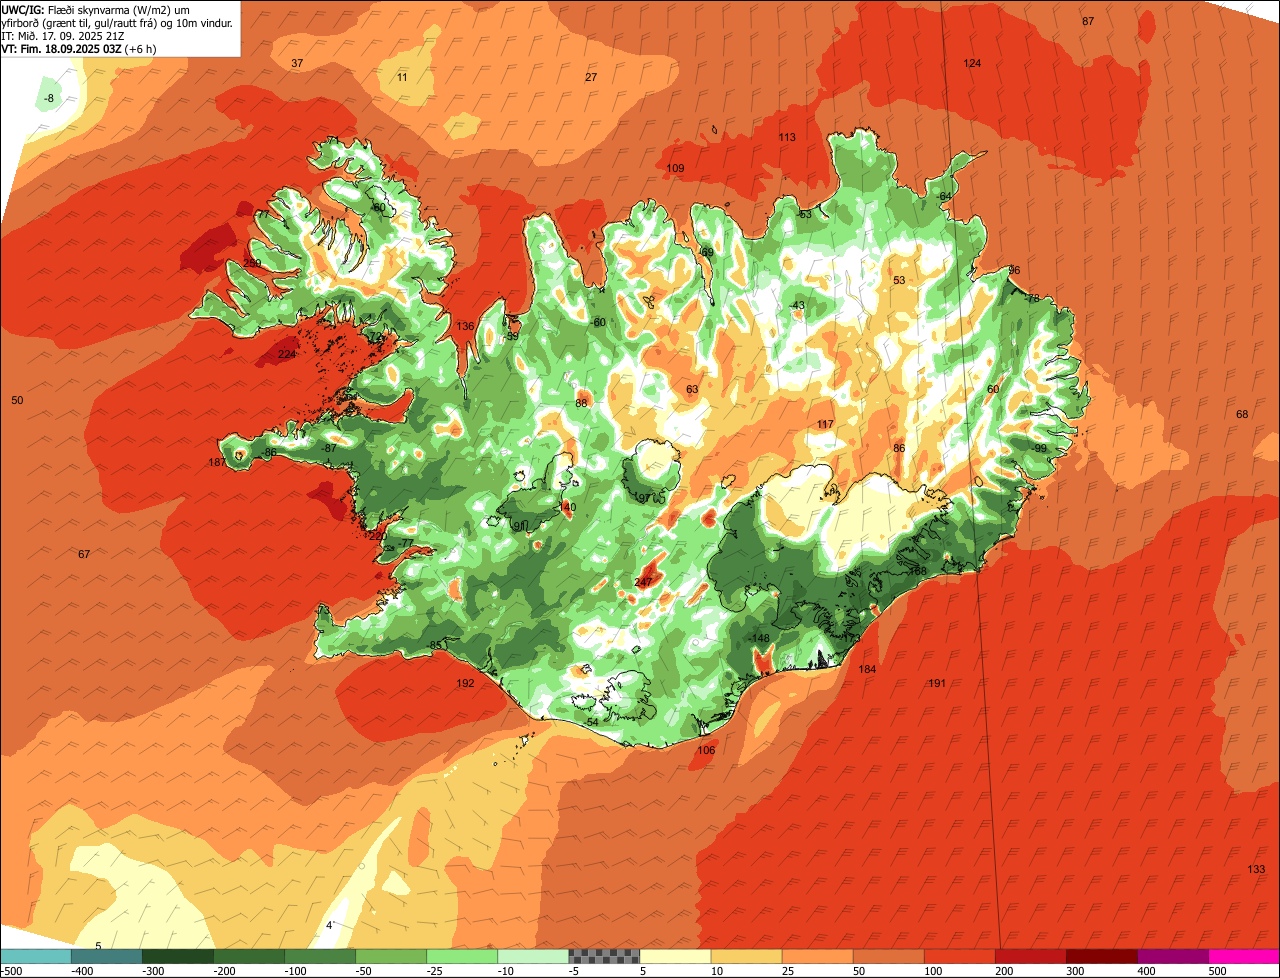
Task: Click the '67' value over the western ocean
Action: click(x=84, y=554)
